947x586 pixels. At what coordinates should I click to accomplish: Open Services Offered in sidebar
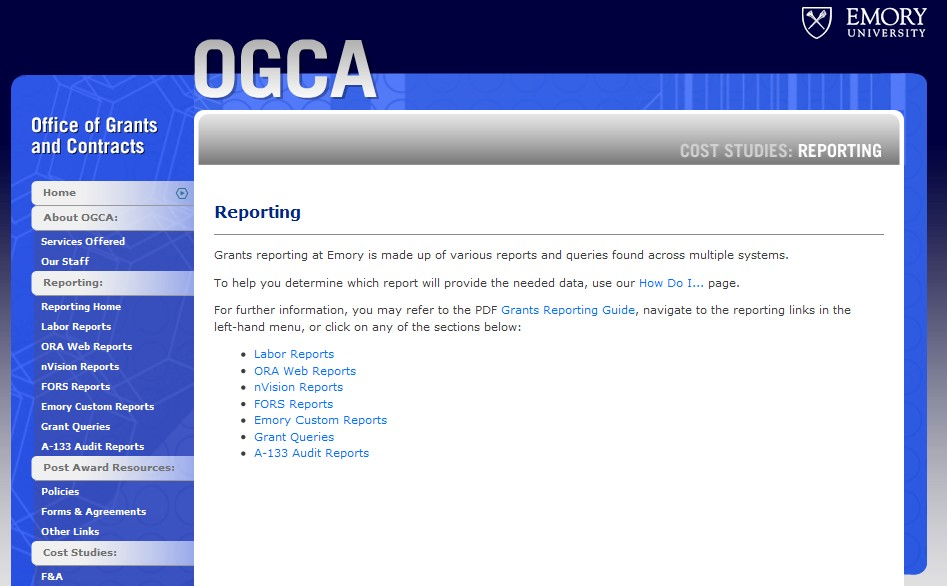point(83,241)
